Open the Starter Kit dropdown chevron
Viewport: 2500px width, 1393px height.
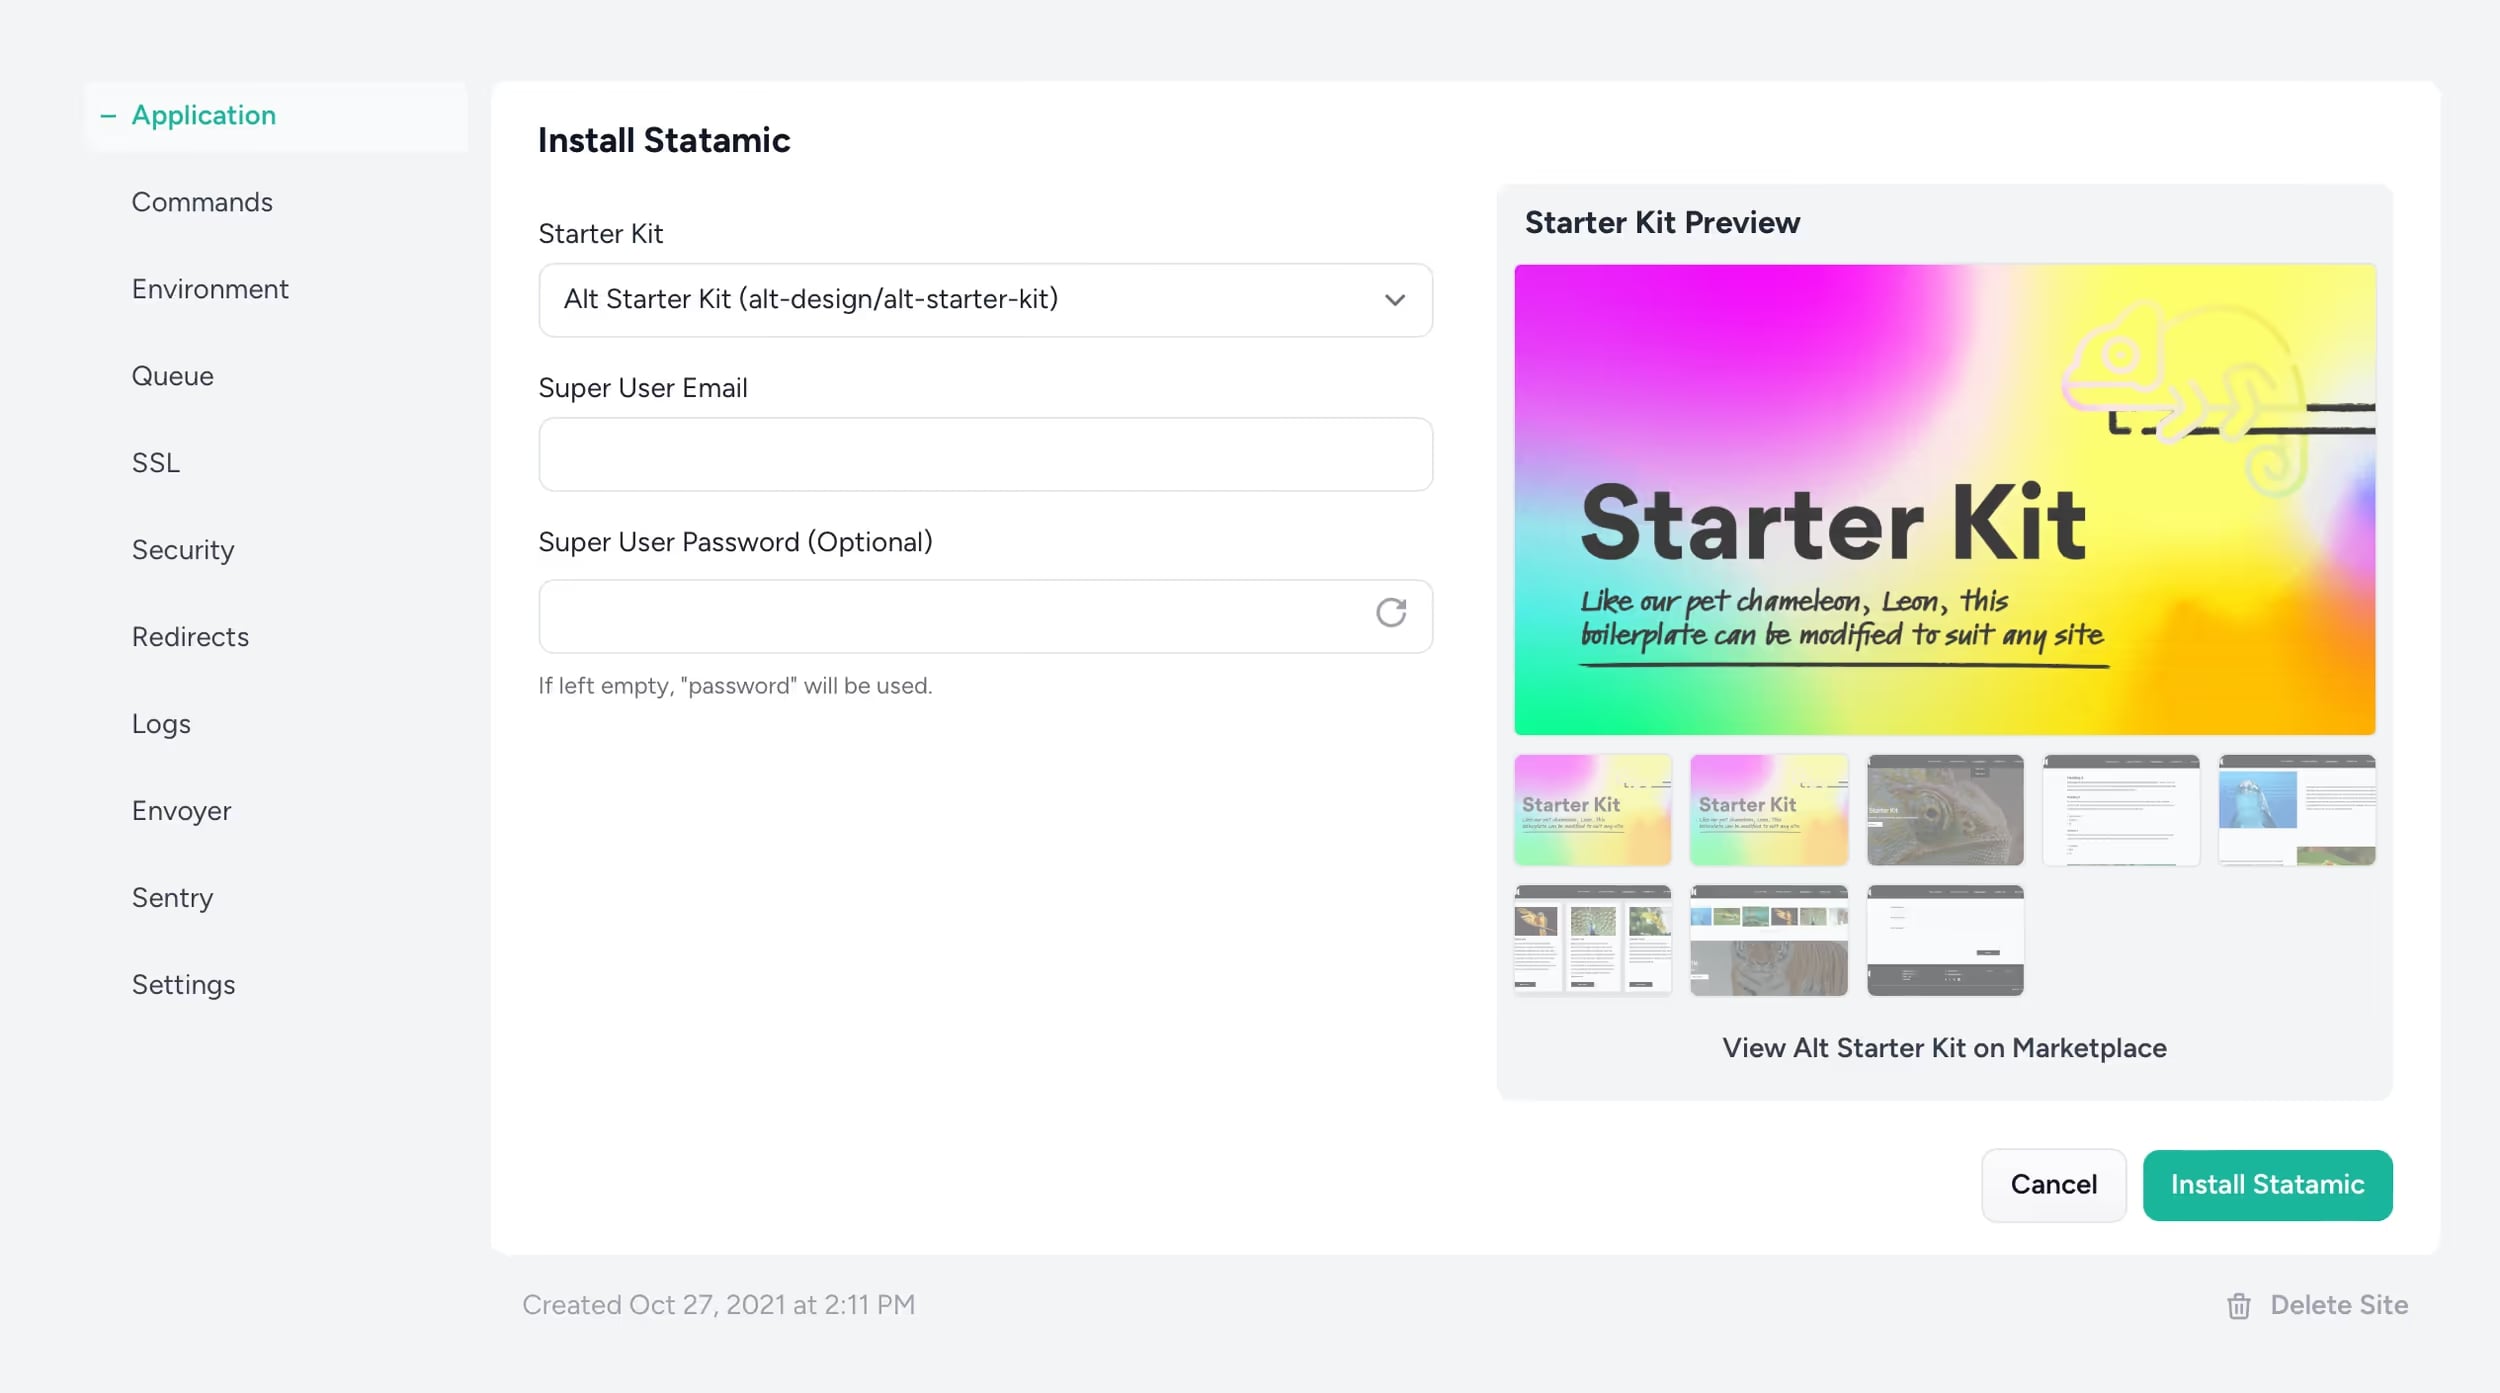pyautogui.click(x=1394, y=300)
